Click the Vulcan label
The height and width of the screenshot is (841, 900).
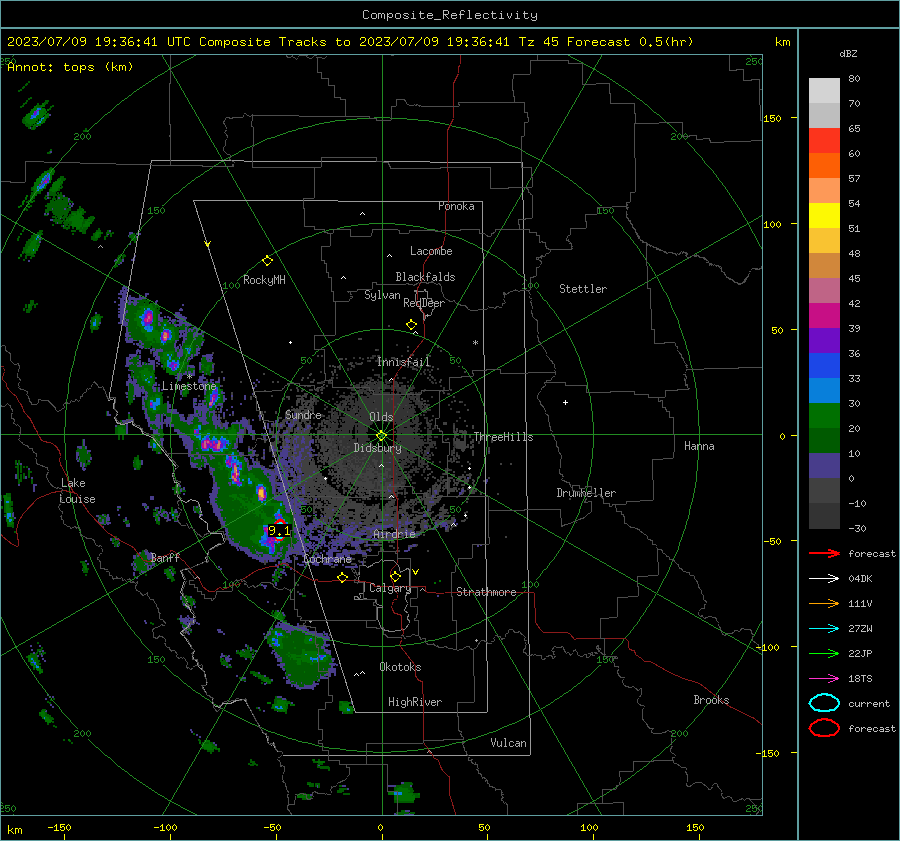(508, 743)
